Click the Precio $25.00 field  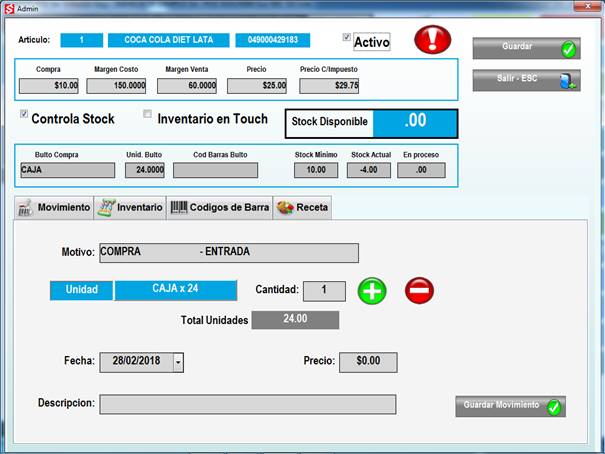pyautogui.click(x=257, y=86)
